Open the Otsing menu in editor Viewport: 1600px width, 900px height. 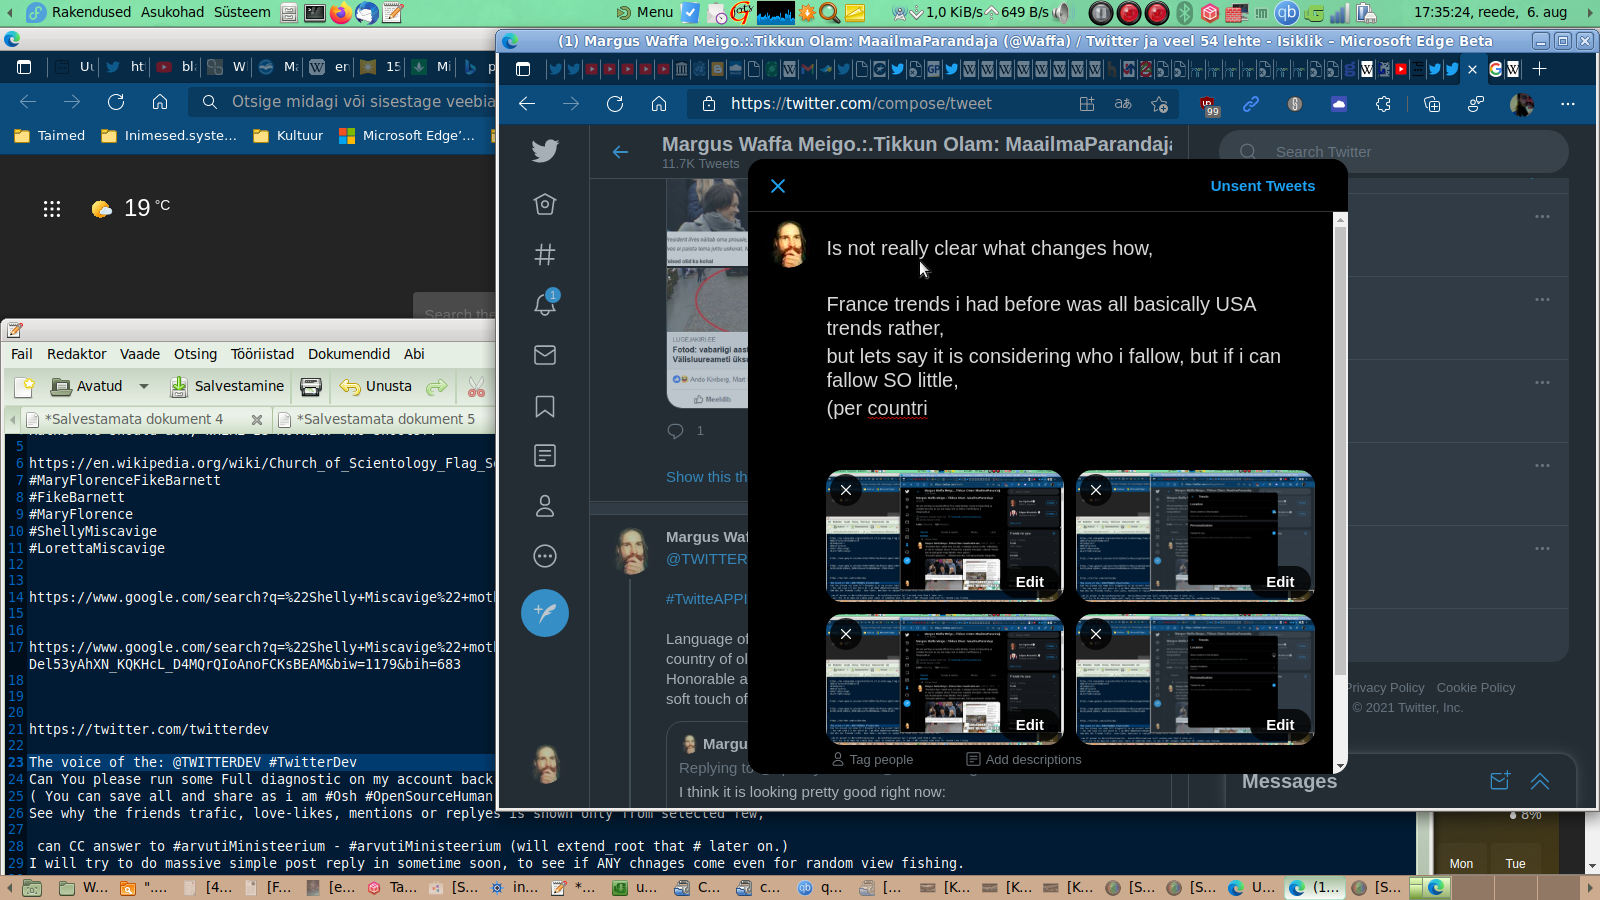coord(195,354)
